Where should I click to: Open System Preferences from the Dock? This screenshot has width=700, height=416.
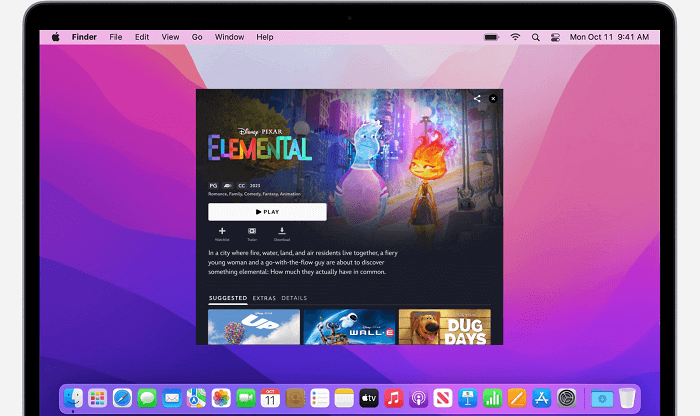pyautogui.click(x=567, y=398)
